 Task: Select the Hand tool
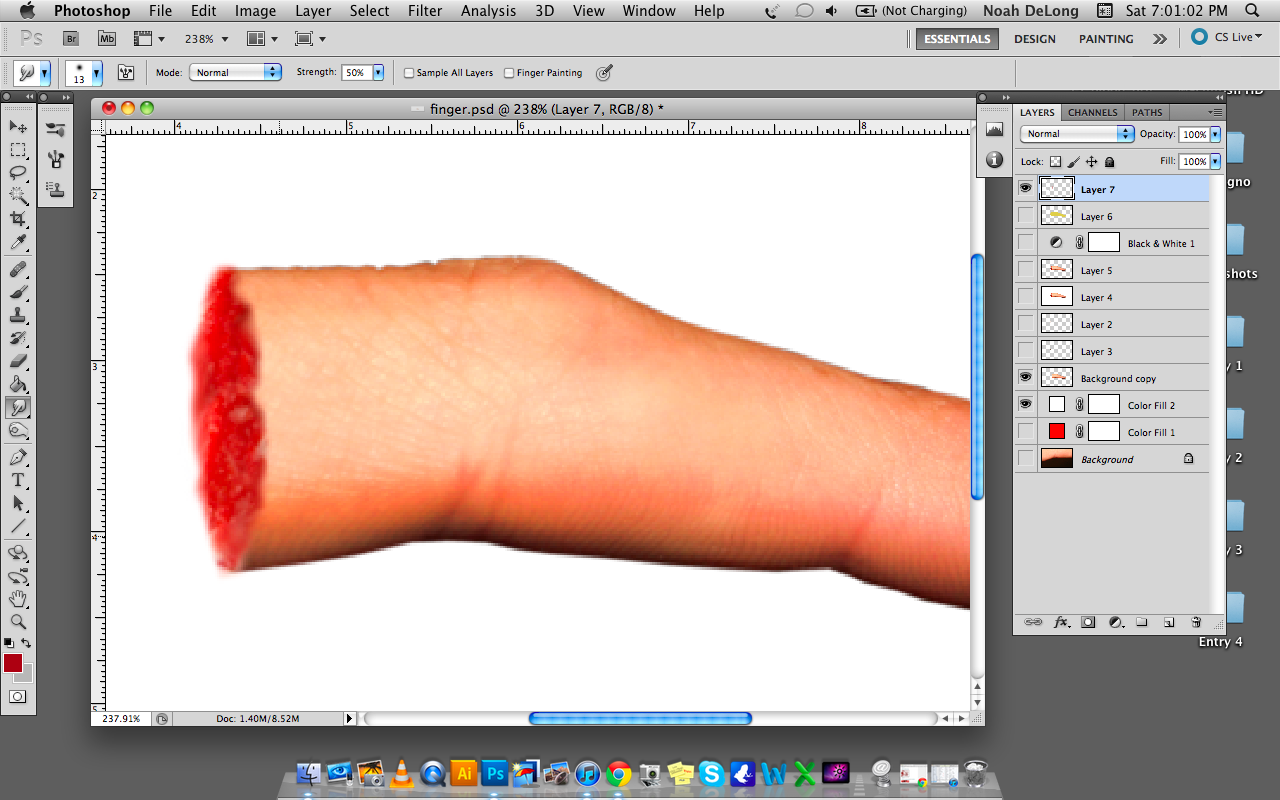click(x=18, y=599)
